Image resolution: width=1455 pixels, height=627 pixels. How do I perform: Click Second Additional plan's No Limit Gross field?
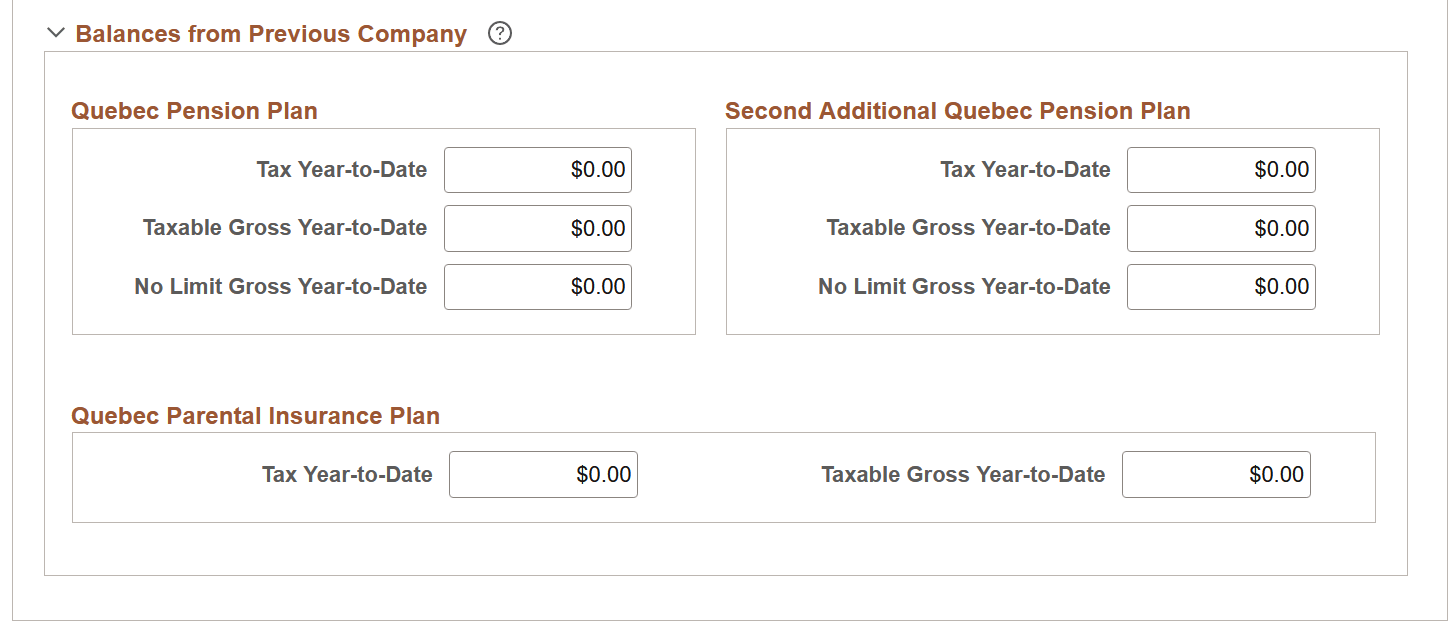1221,287
